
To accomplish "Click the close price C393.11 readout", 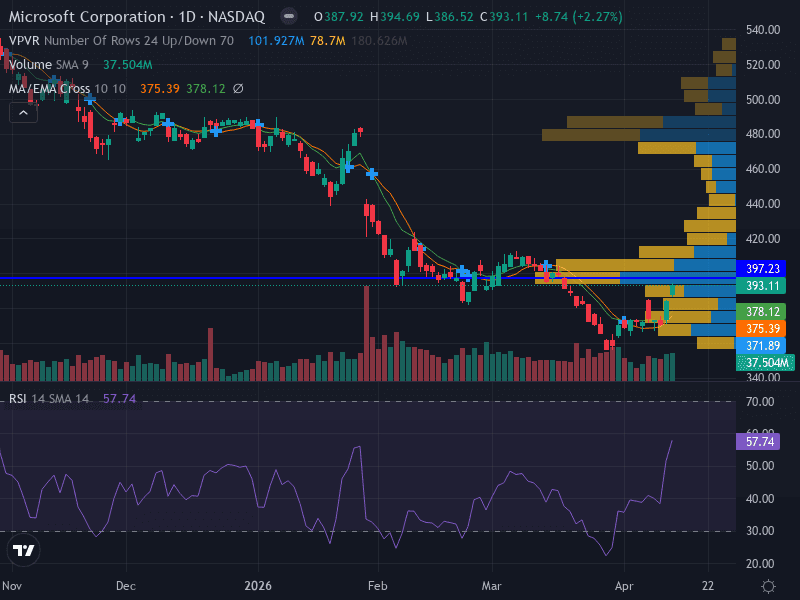I will (x=504, y=17).
